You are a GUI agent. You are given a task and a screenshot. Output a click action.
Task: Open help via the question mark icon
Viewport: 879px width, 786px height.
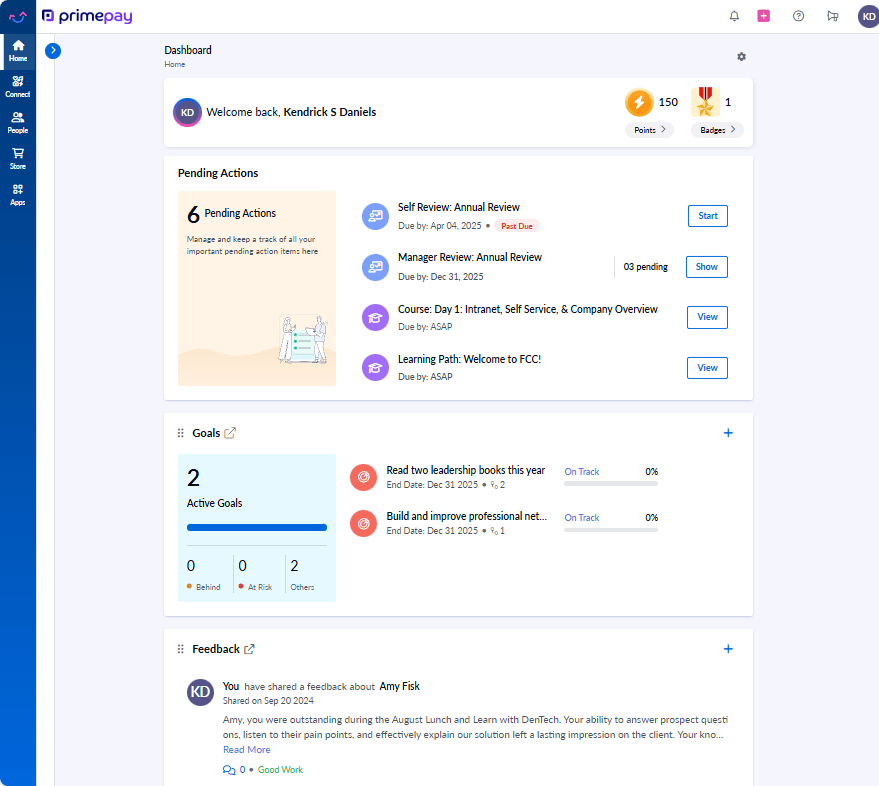(797, 16)
